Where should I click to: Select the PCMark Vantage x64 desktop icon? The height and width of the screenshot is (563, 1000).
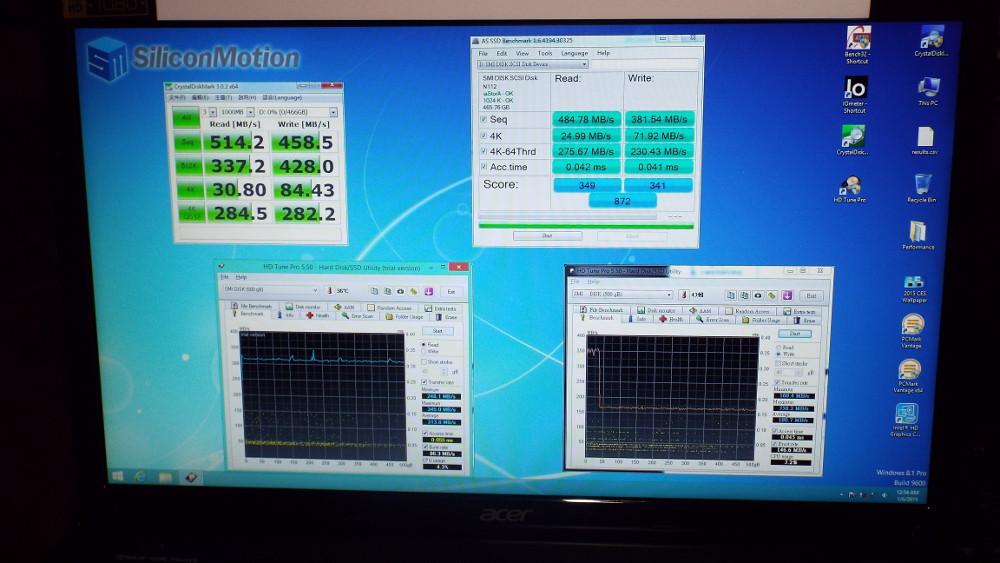point(909,376)
